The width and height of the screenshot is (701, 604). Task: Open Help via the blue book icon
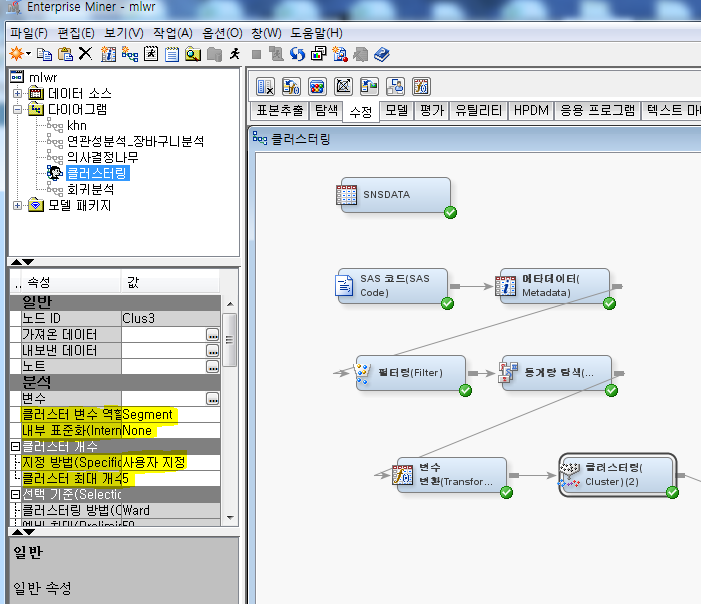[x=382, y=55]
